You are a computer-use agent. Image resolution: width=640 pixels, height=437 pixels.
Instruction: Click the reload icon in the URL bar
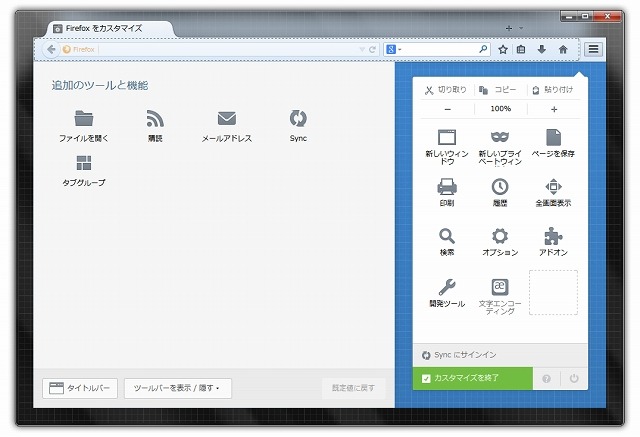[x=372, y=49]
